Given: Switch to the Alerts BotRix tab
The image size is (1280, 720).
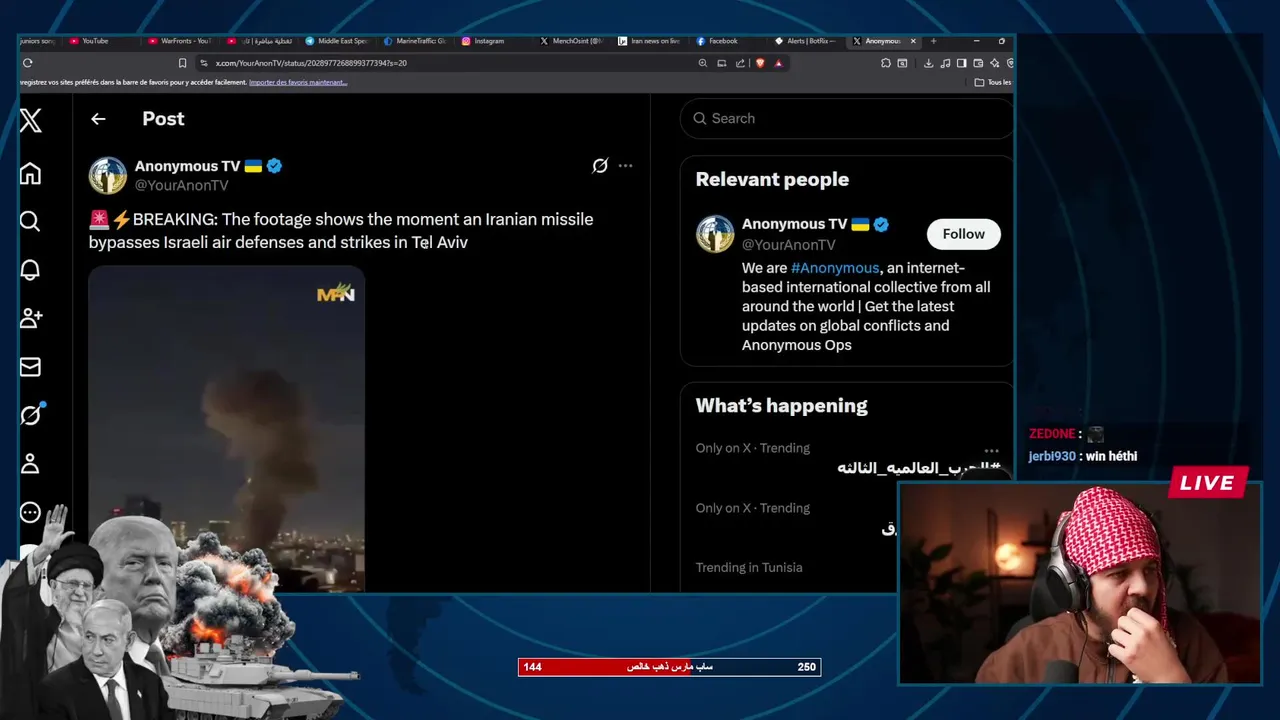Looking at the screenshot, I should 807,41.
